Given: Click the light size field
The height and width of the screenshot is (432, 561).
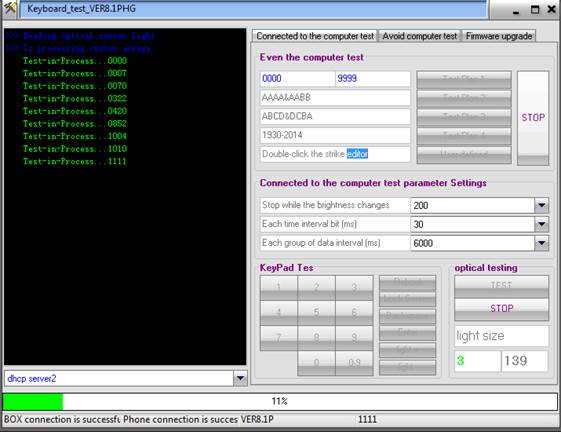Looking at the screenshot, I should (501, 336).
